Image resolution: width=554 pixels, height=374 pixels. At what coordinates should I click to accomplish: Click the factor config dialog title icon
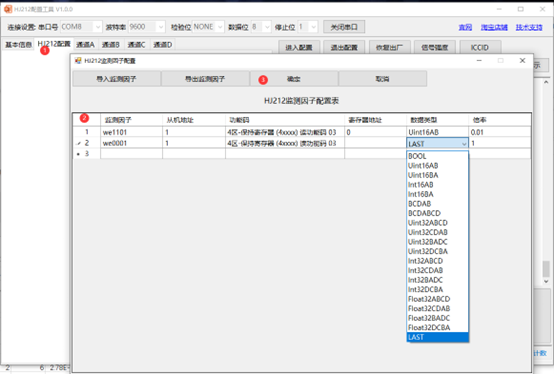(x=78, y=61)
